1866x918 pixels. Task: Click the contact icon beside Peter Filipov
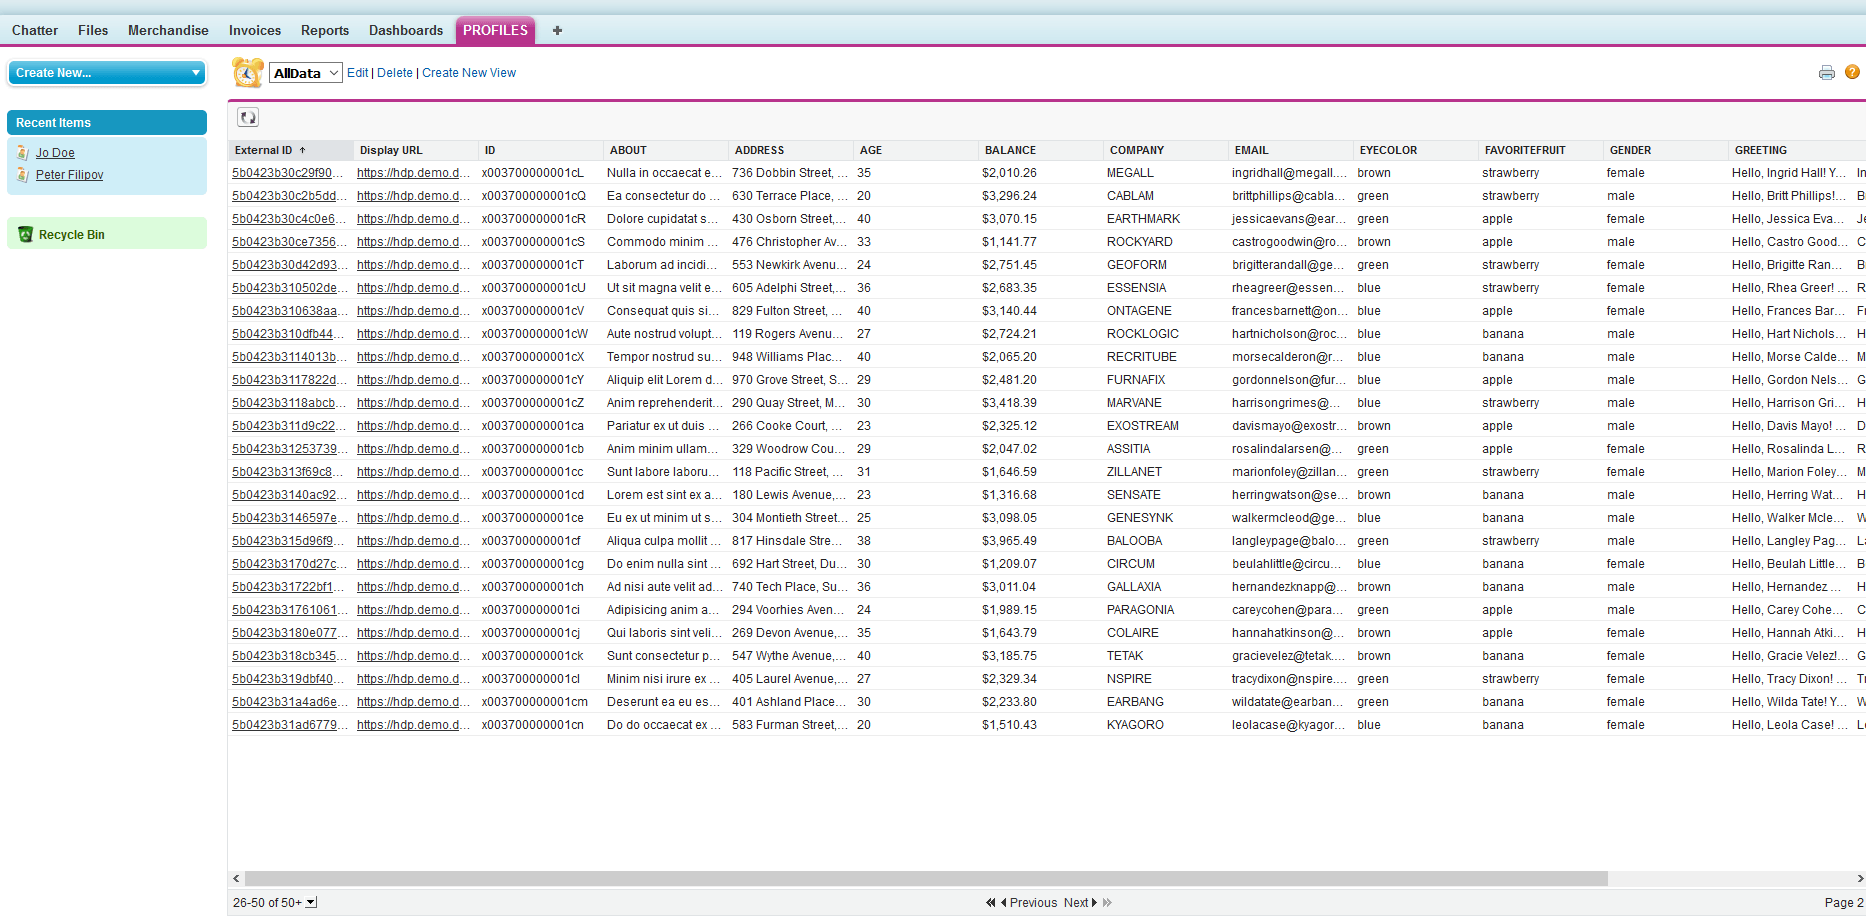point(23,175)
